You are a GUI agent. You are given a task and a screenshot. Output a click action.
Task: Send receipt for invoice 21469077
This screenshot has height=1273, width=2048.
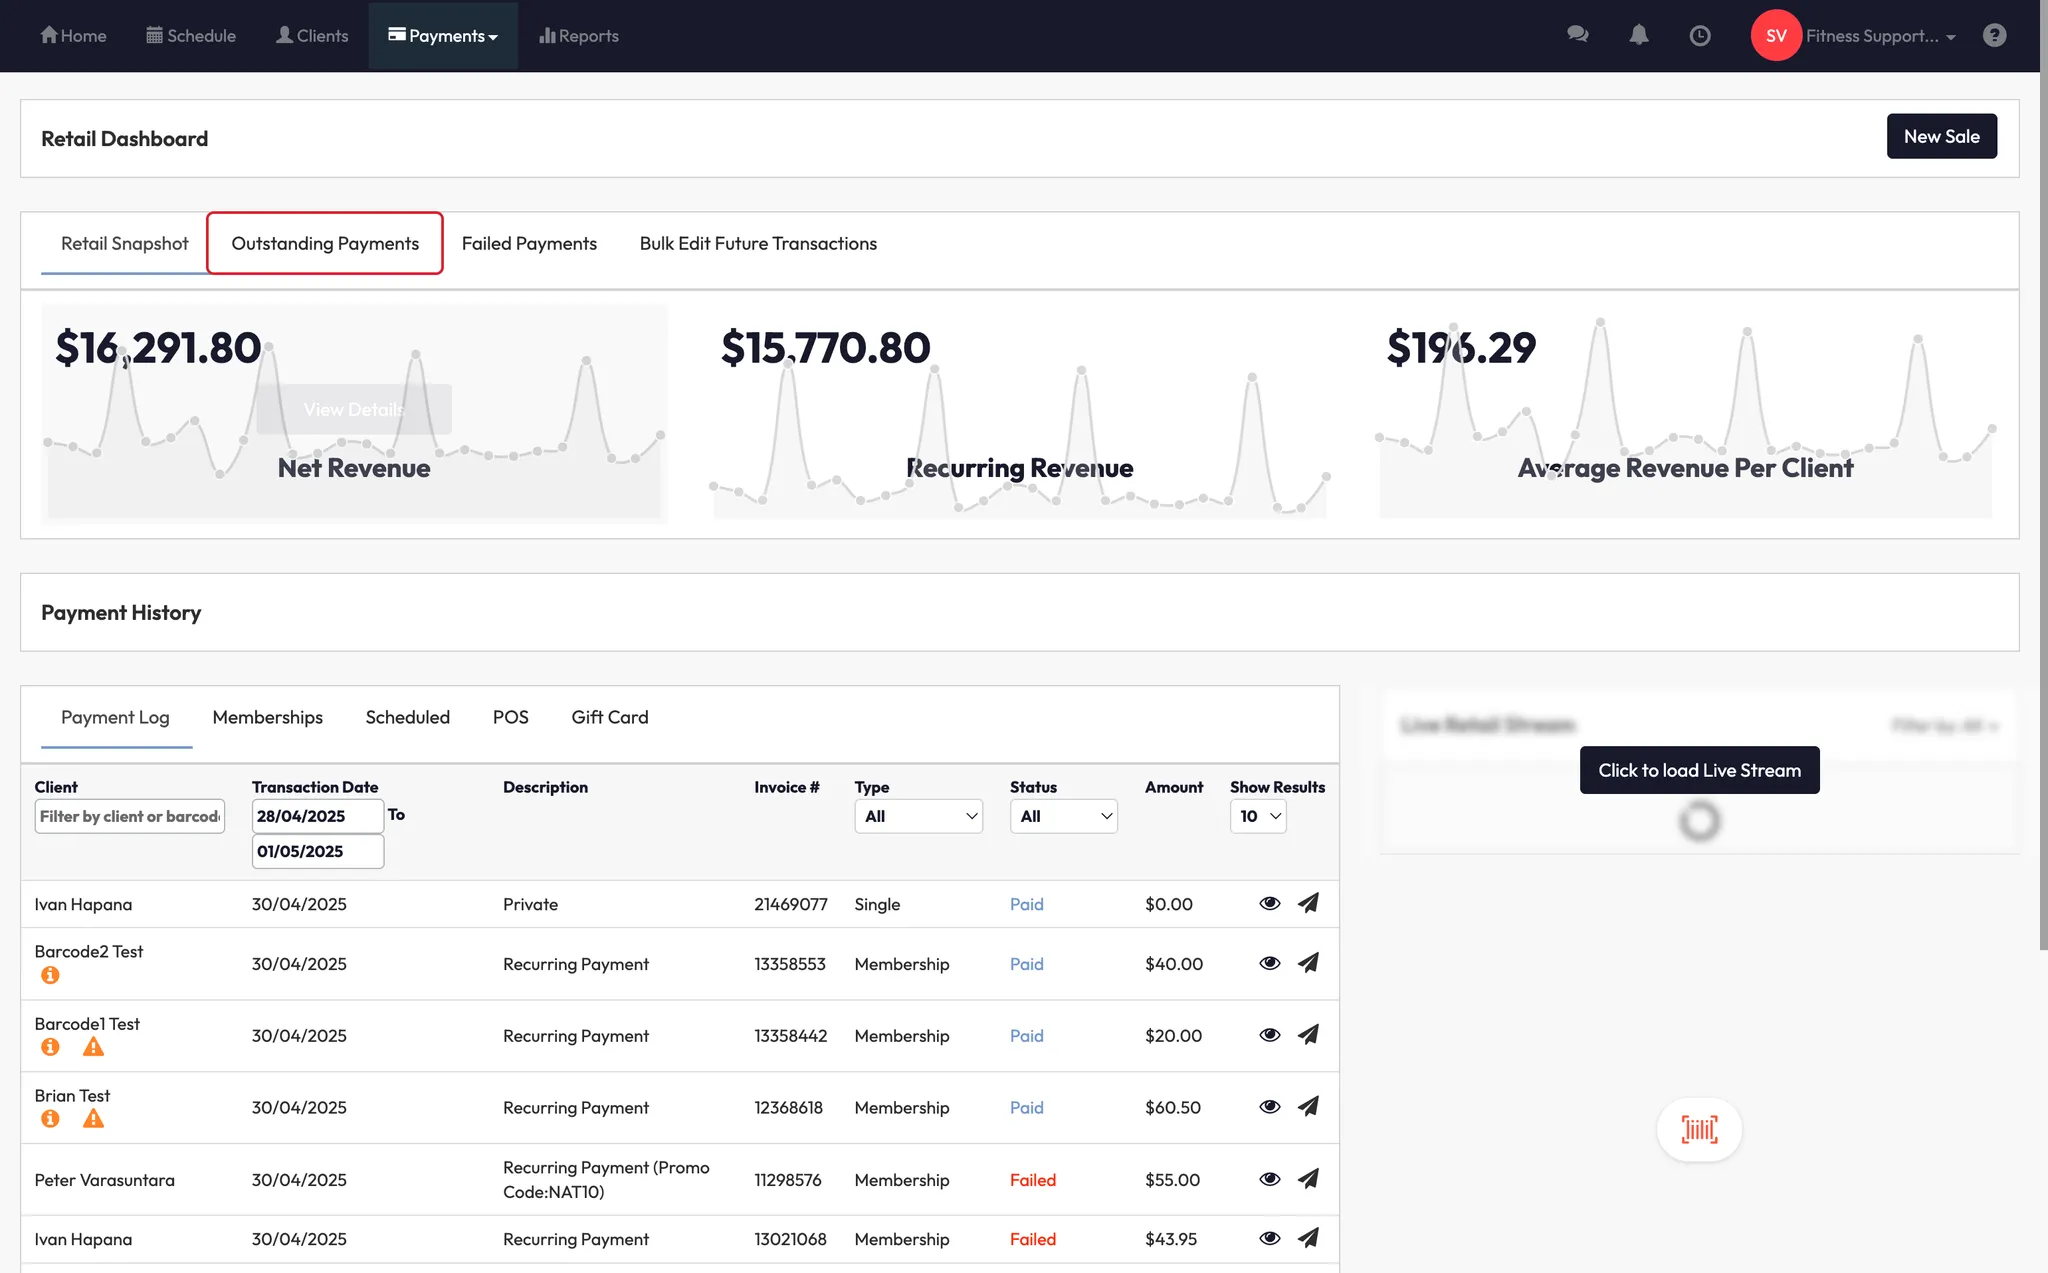click(x=1308, y=903)
